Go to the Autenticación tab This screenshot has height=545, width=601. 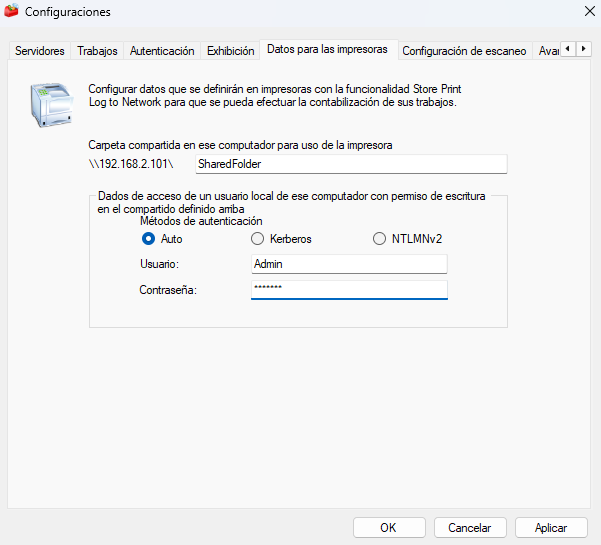point(162,51)
